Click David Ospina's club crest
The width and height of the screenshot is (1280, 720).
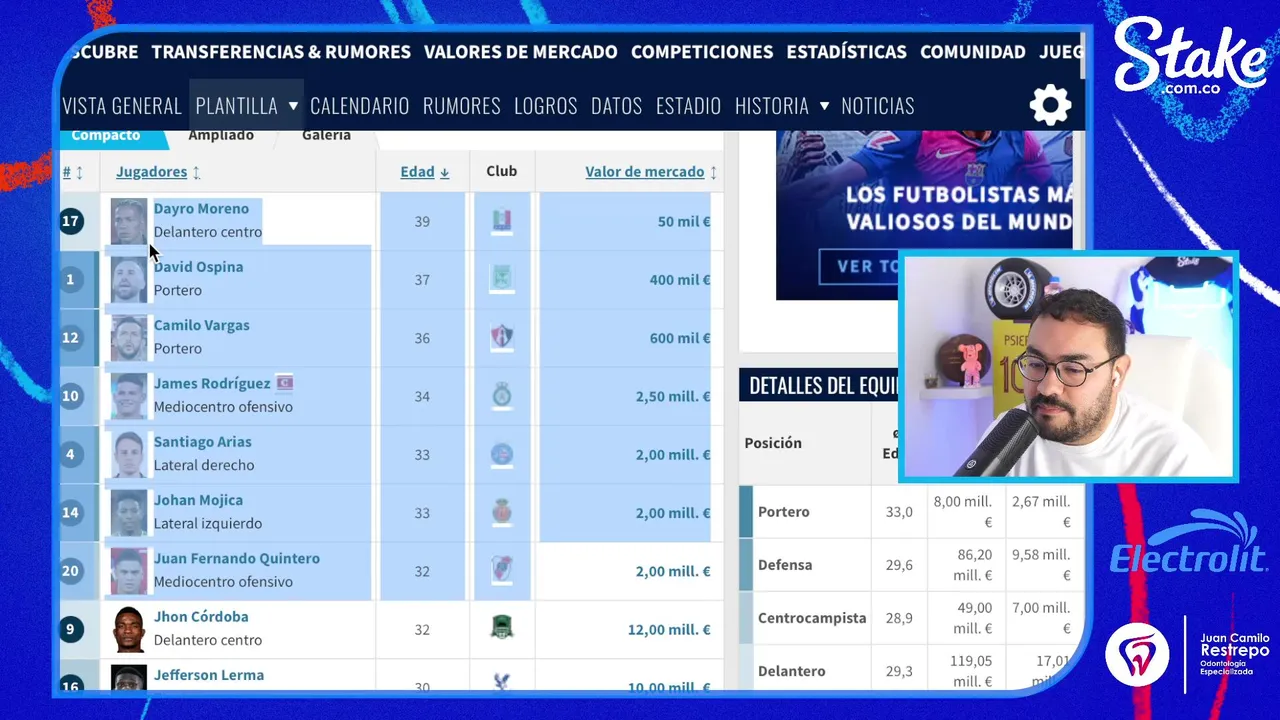(x=502, y=279)
